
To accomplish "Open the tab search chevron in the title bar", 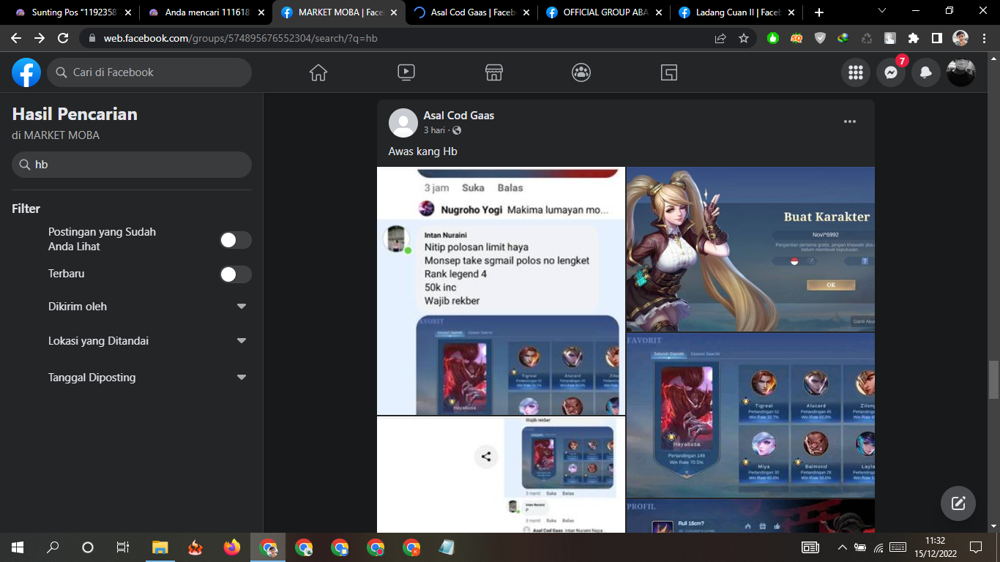I will pos(882,11).
